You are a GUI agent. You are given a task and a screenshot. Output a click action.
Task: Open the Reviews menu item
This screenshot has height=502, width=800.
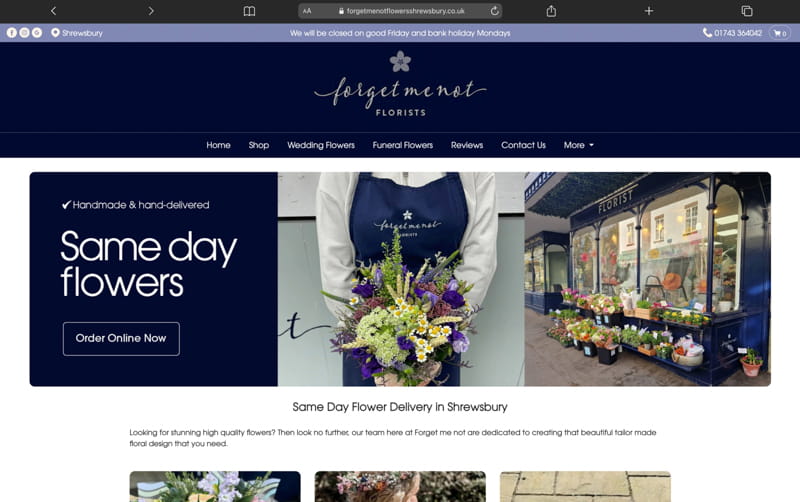pyautogui.click(x=467, y=145)
